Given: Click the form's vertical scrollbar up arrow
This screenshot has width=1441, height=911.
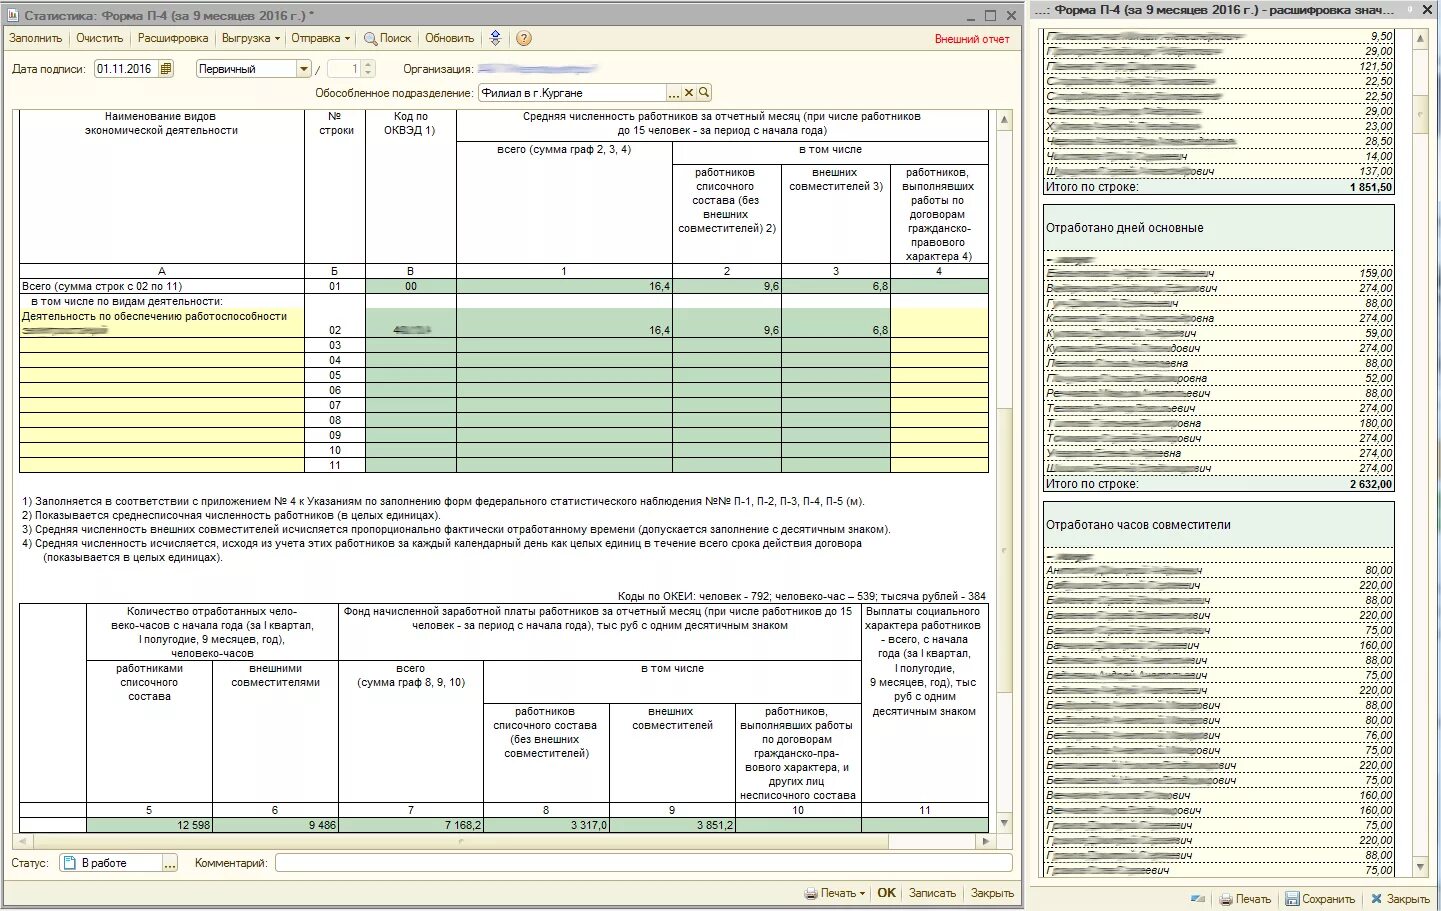Looking at the screenshot, I should click(x=1004, y=120).
